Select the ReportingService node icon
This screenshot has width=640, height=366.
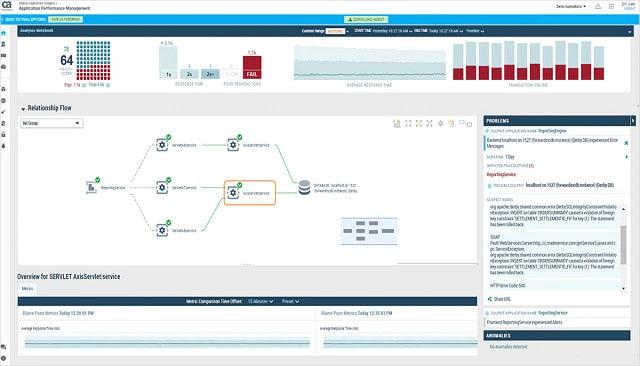tap(91, 188)
